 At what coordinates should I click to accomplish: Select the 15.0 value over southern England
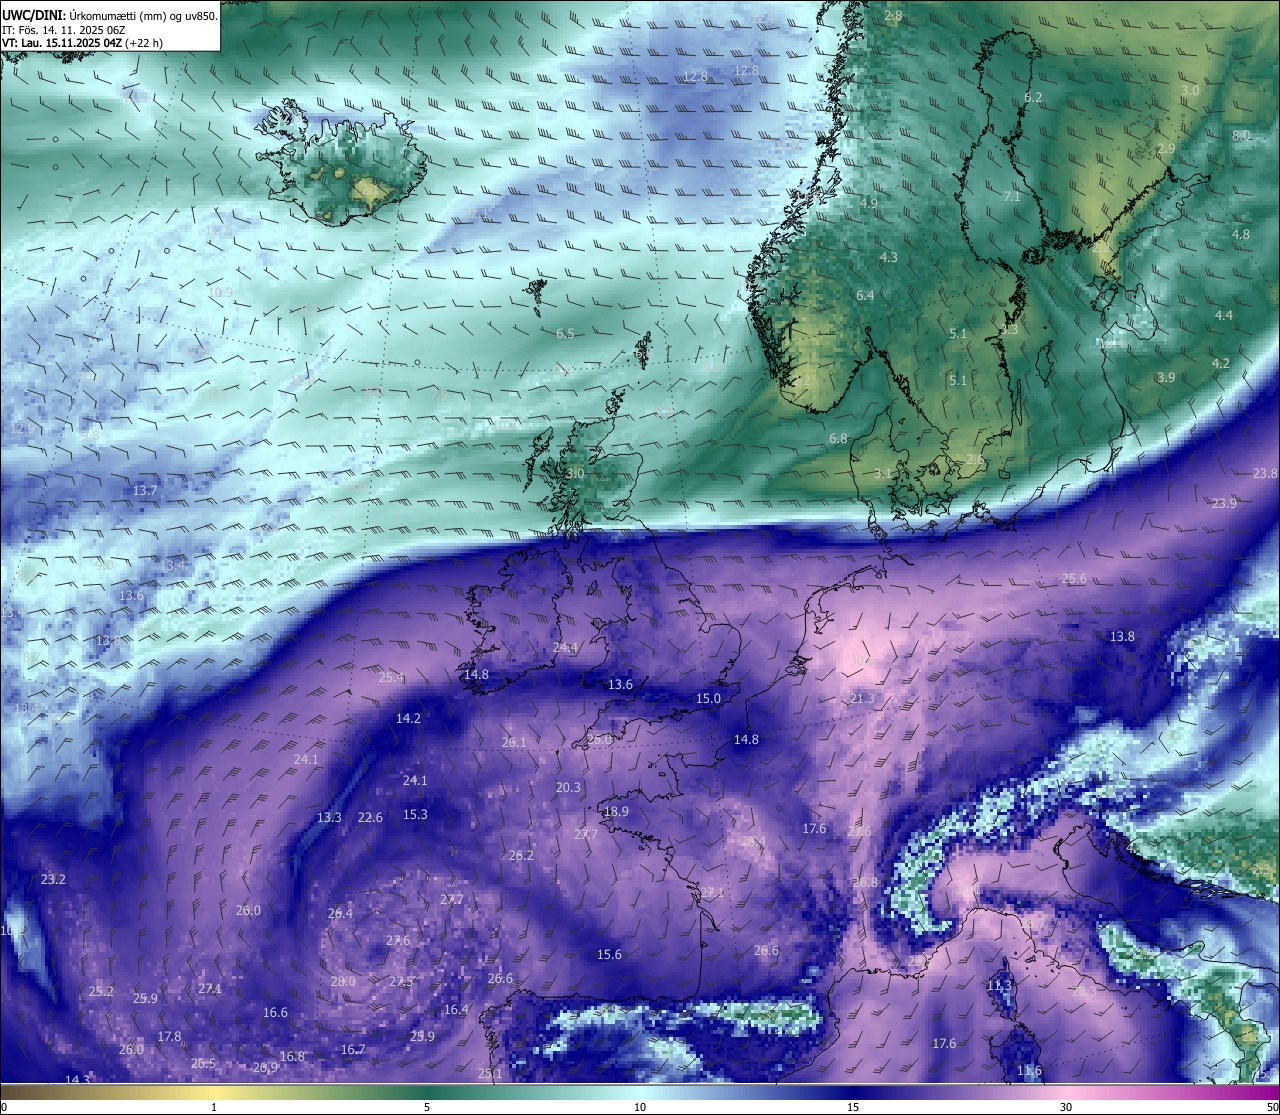pyautogui.click(x=708, y=699)
